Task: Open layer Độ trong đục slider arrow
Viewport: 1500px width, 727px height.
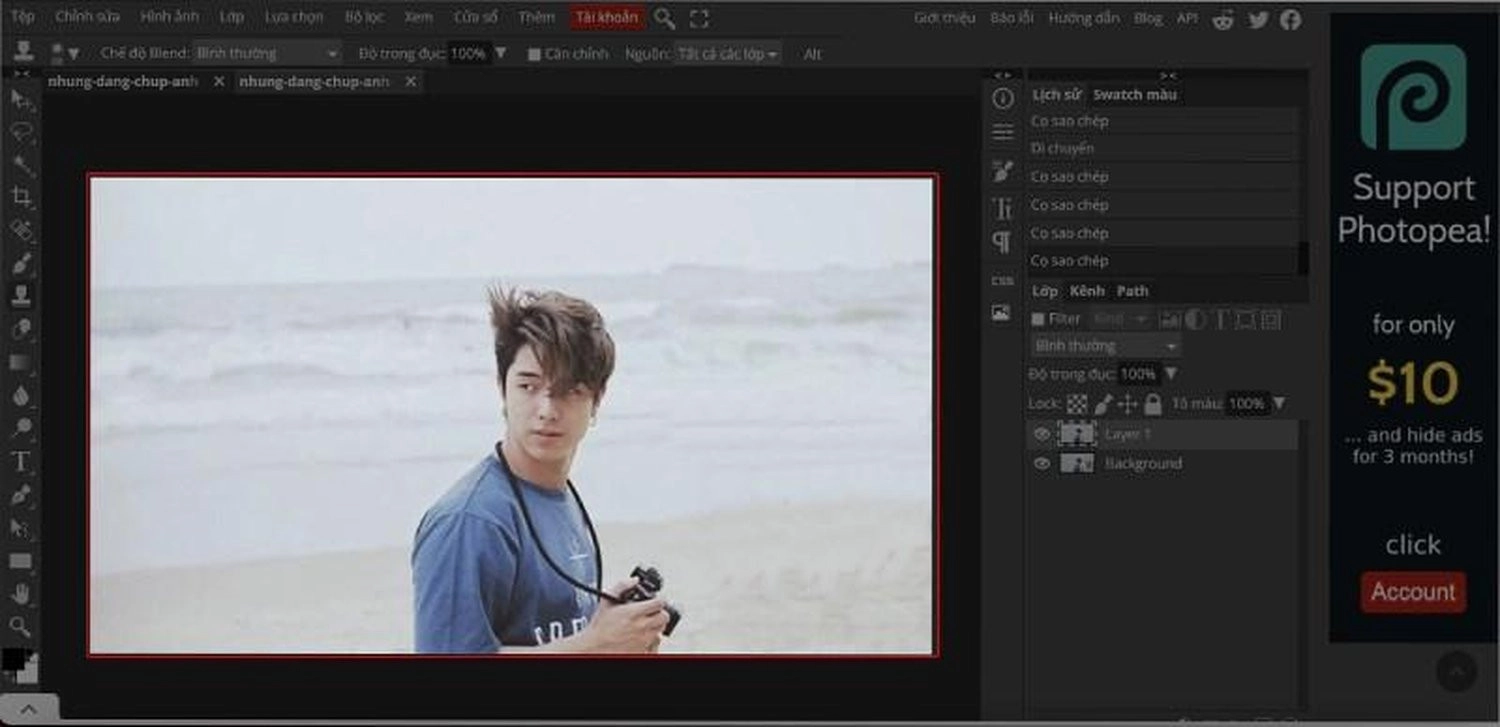Action: [1171, 374]
